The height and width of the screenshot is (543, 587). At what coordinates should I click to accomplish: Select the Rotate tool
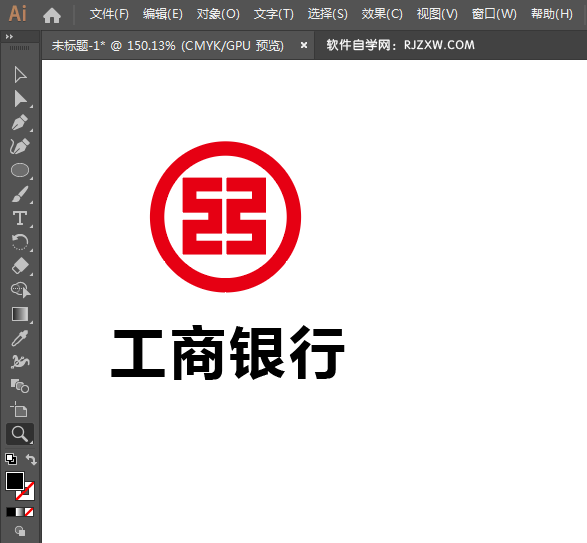(20, 242)
